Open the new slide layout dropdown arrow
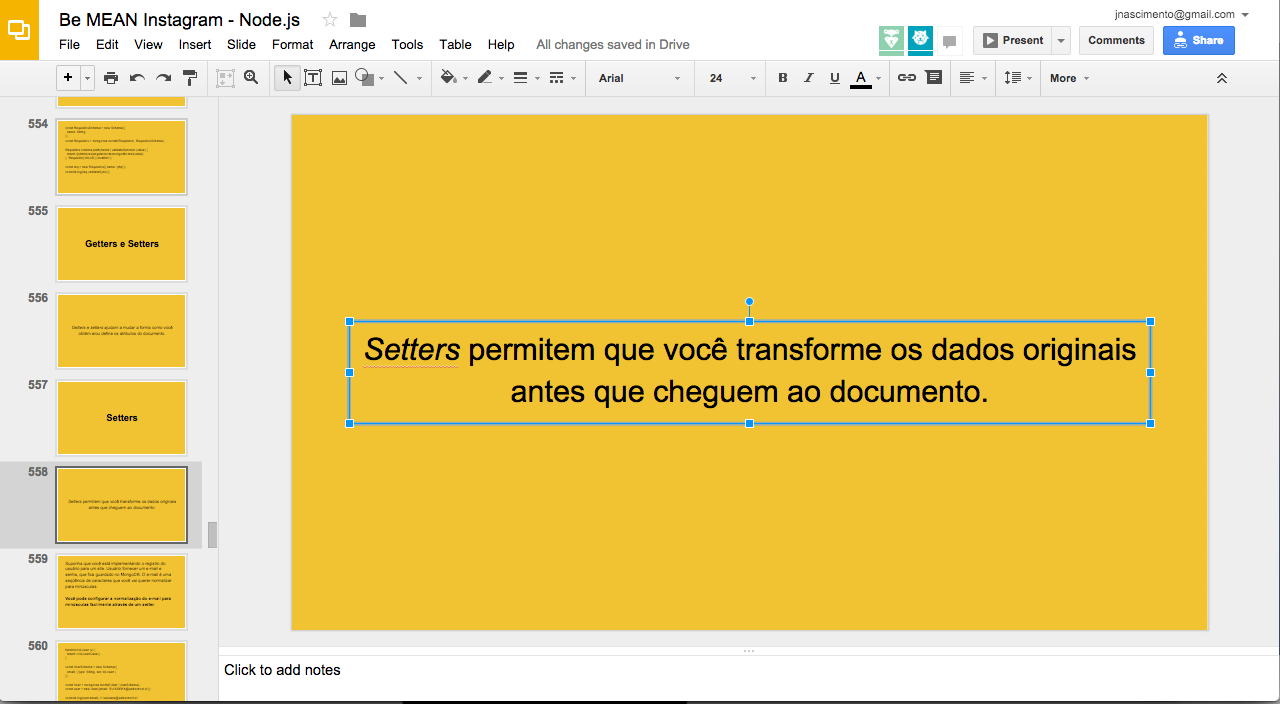The image size is (1280, 704). click(88, 78)
